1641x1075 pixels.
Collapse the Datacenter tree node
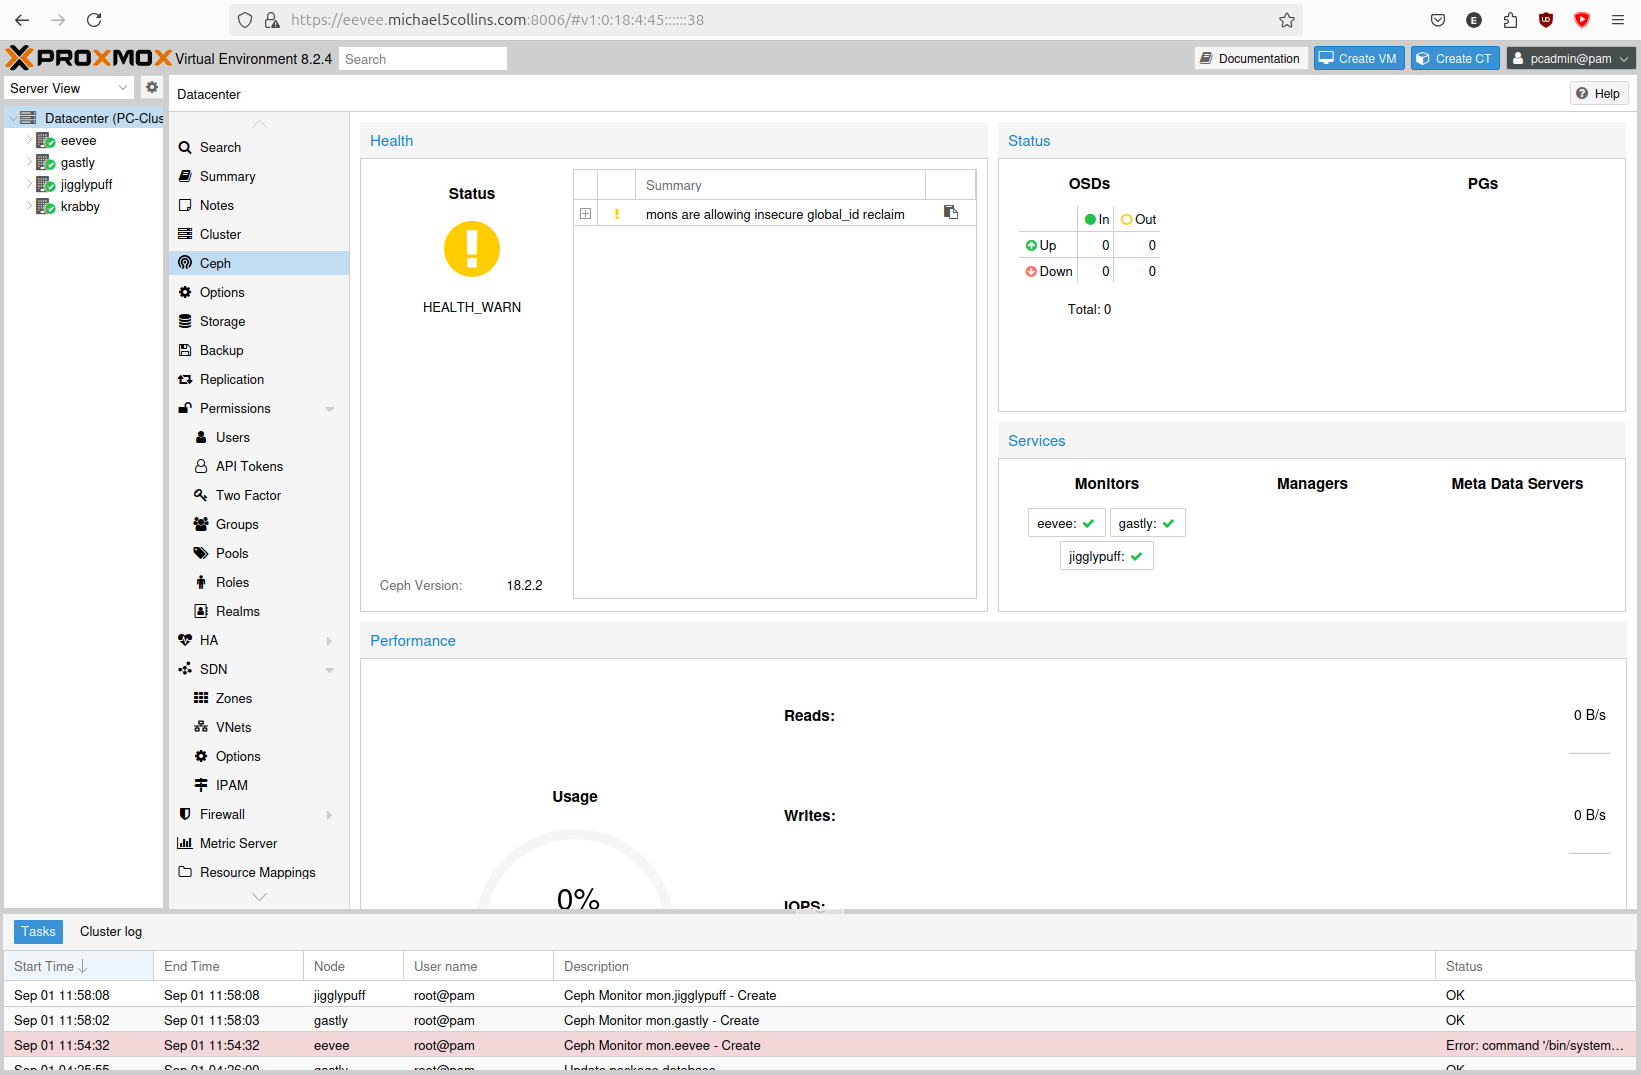(x=12, y=118)
